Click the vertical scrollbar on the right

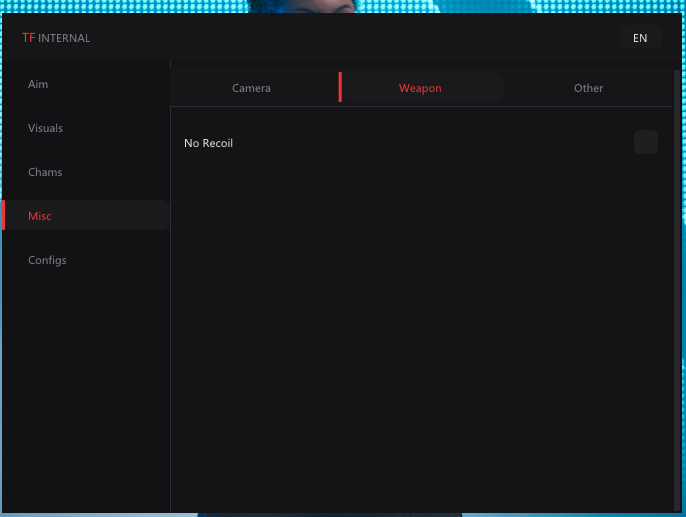coord(677,290)
